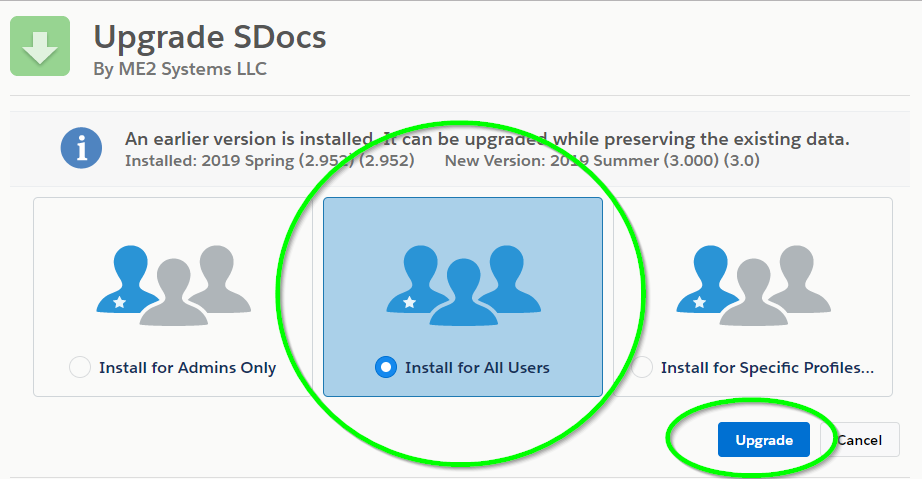Select Install for Specific Profiles radio button
The width and height of the screenshot is (922, 479).
click(x=642, y=367)
